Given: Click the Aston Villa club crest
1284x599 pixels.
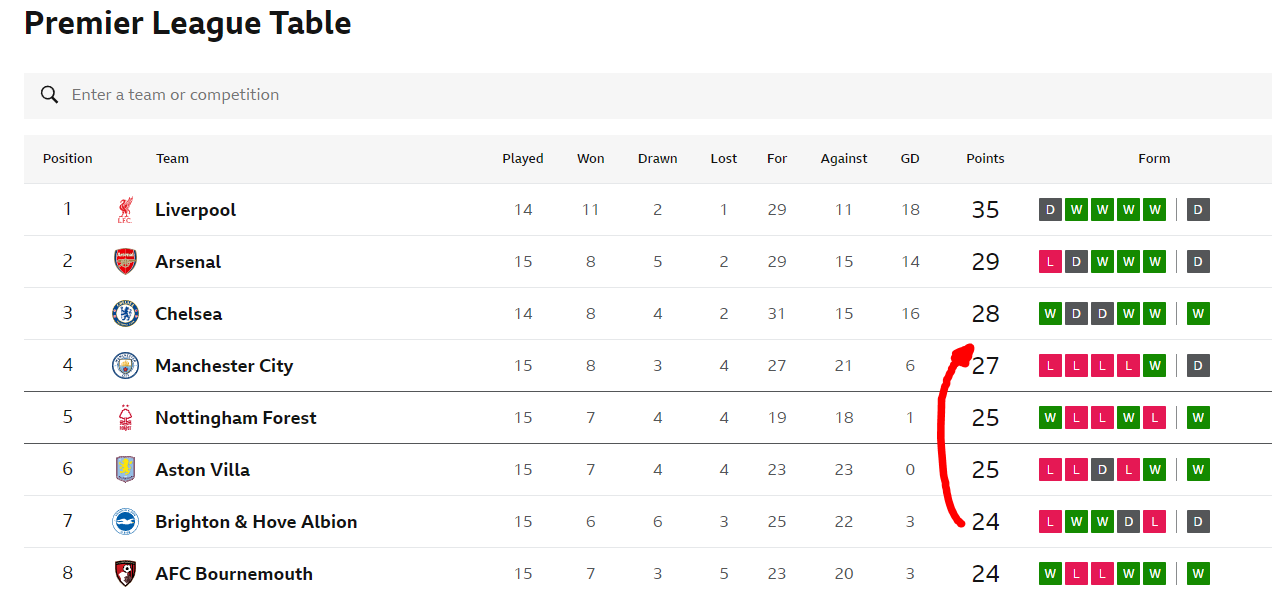Looking at the screenshot, I should [125, 470].
